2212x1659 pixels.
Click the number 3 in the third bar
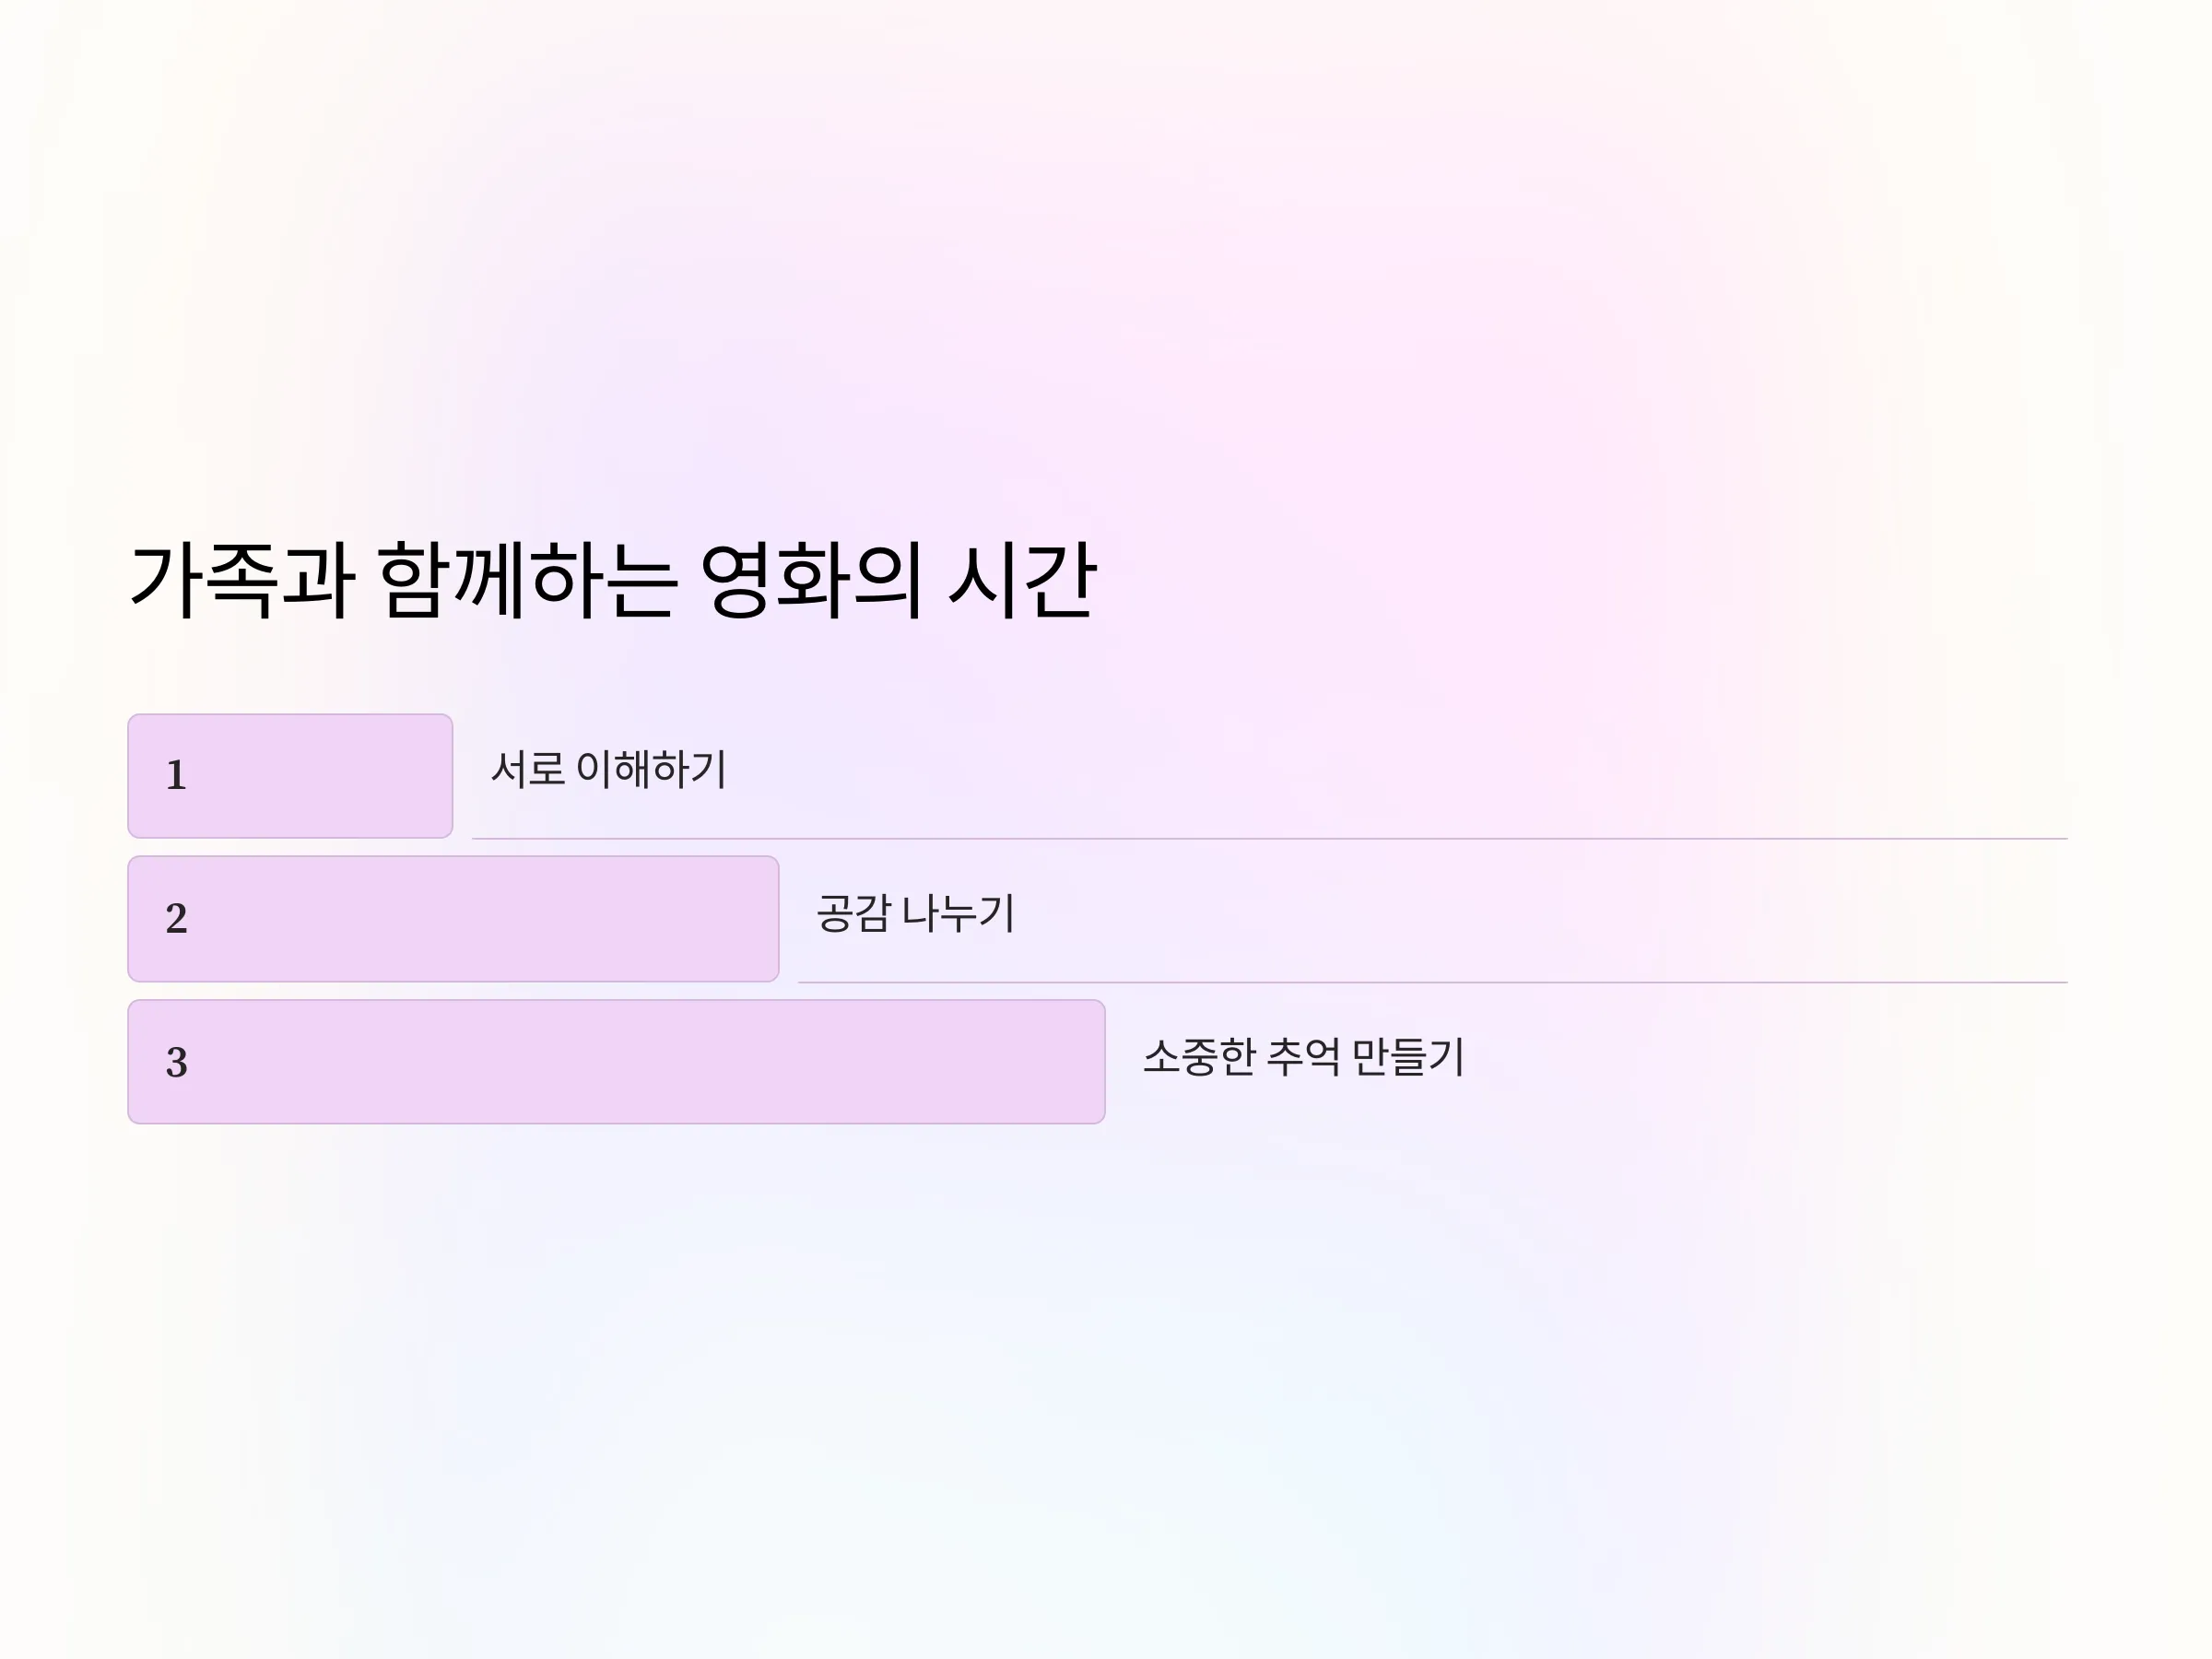[x=176, y=1062]
